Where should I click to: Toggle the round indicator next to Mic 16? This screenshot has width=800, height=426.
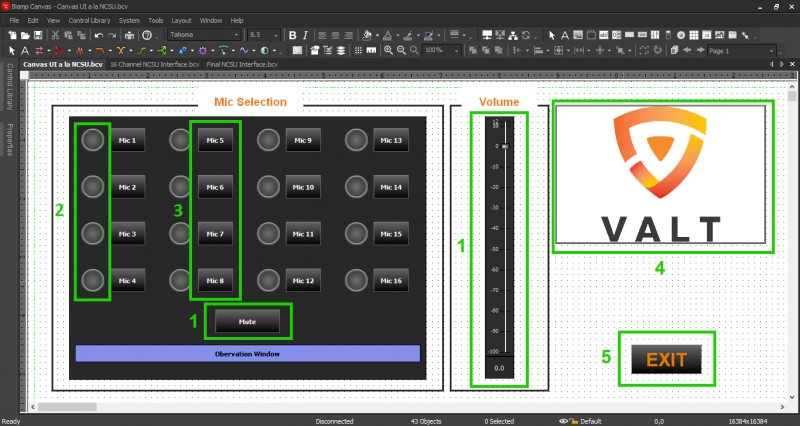(356, 281)
